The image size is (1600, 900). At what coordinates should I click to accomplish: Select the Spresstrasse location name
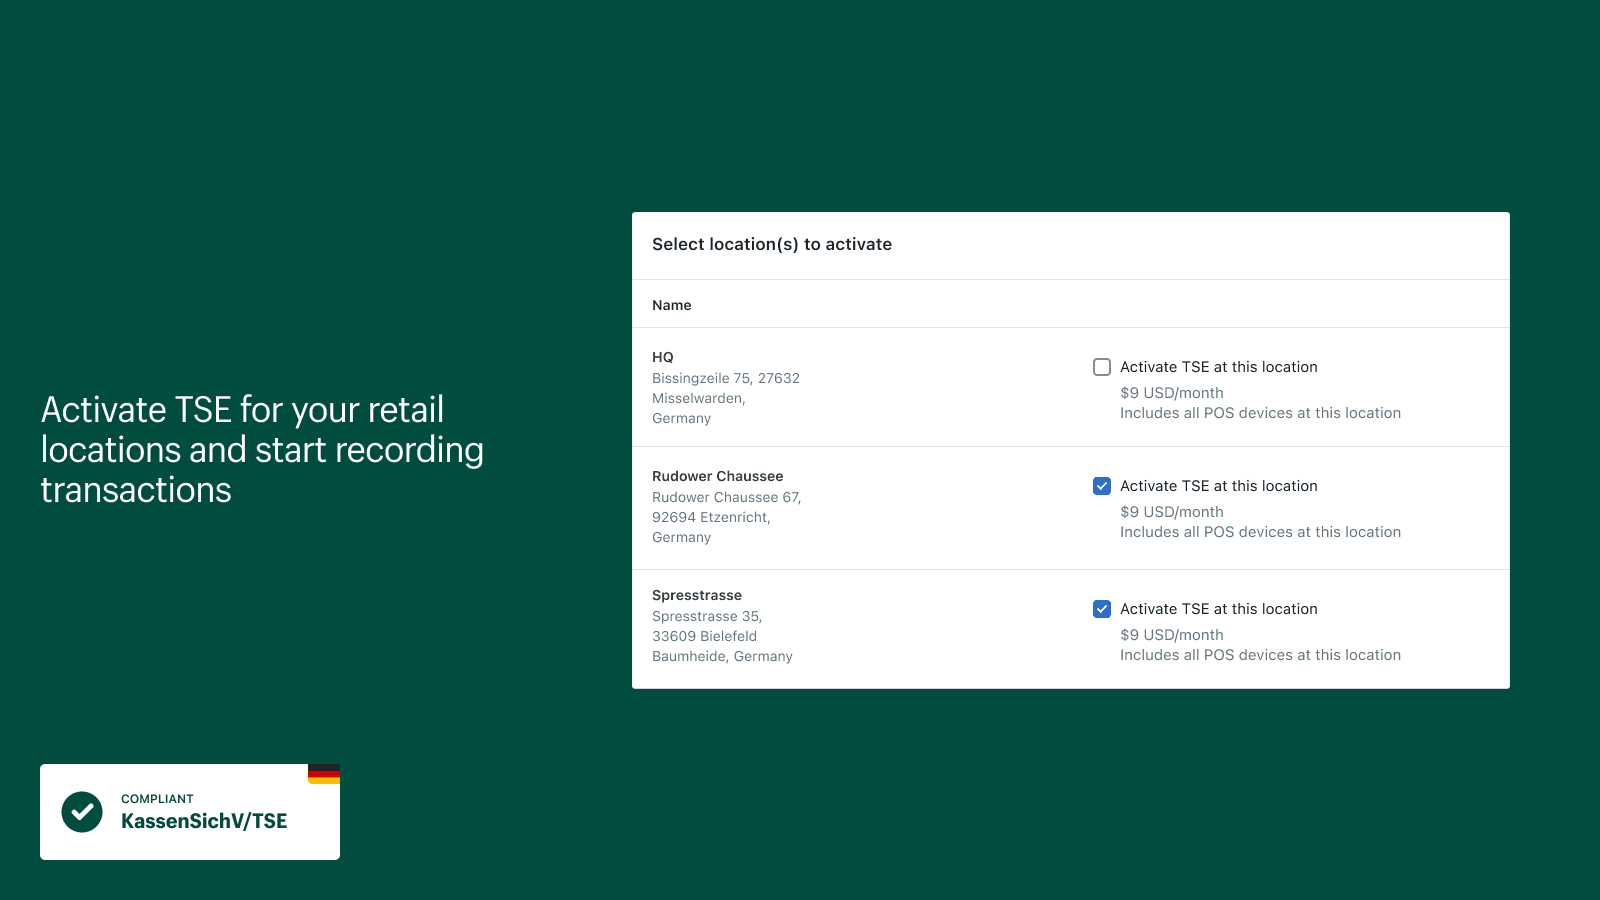697,595
